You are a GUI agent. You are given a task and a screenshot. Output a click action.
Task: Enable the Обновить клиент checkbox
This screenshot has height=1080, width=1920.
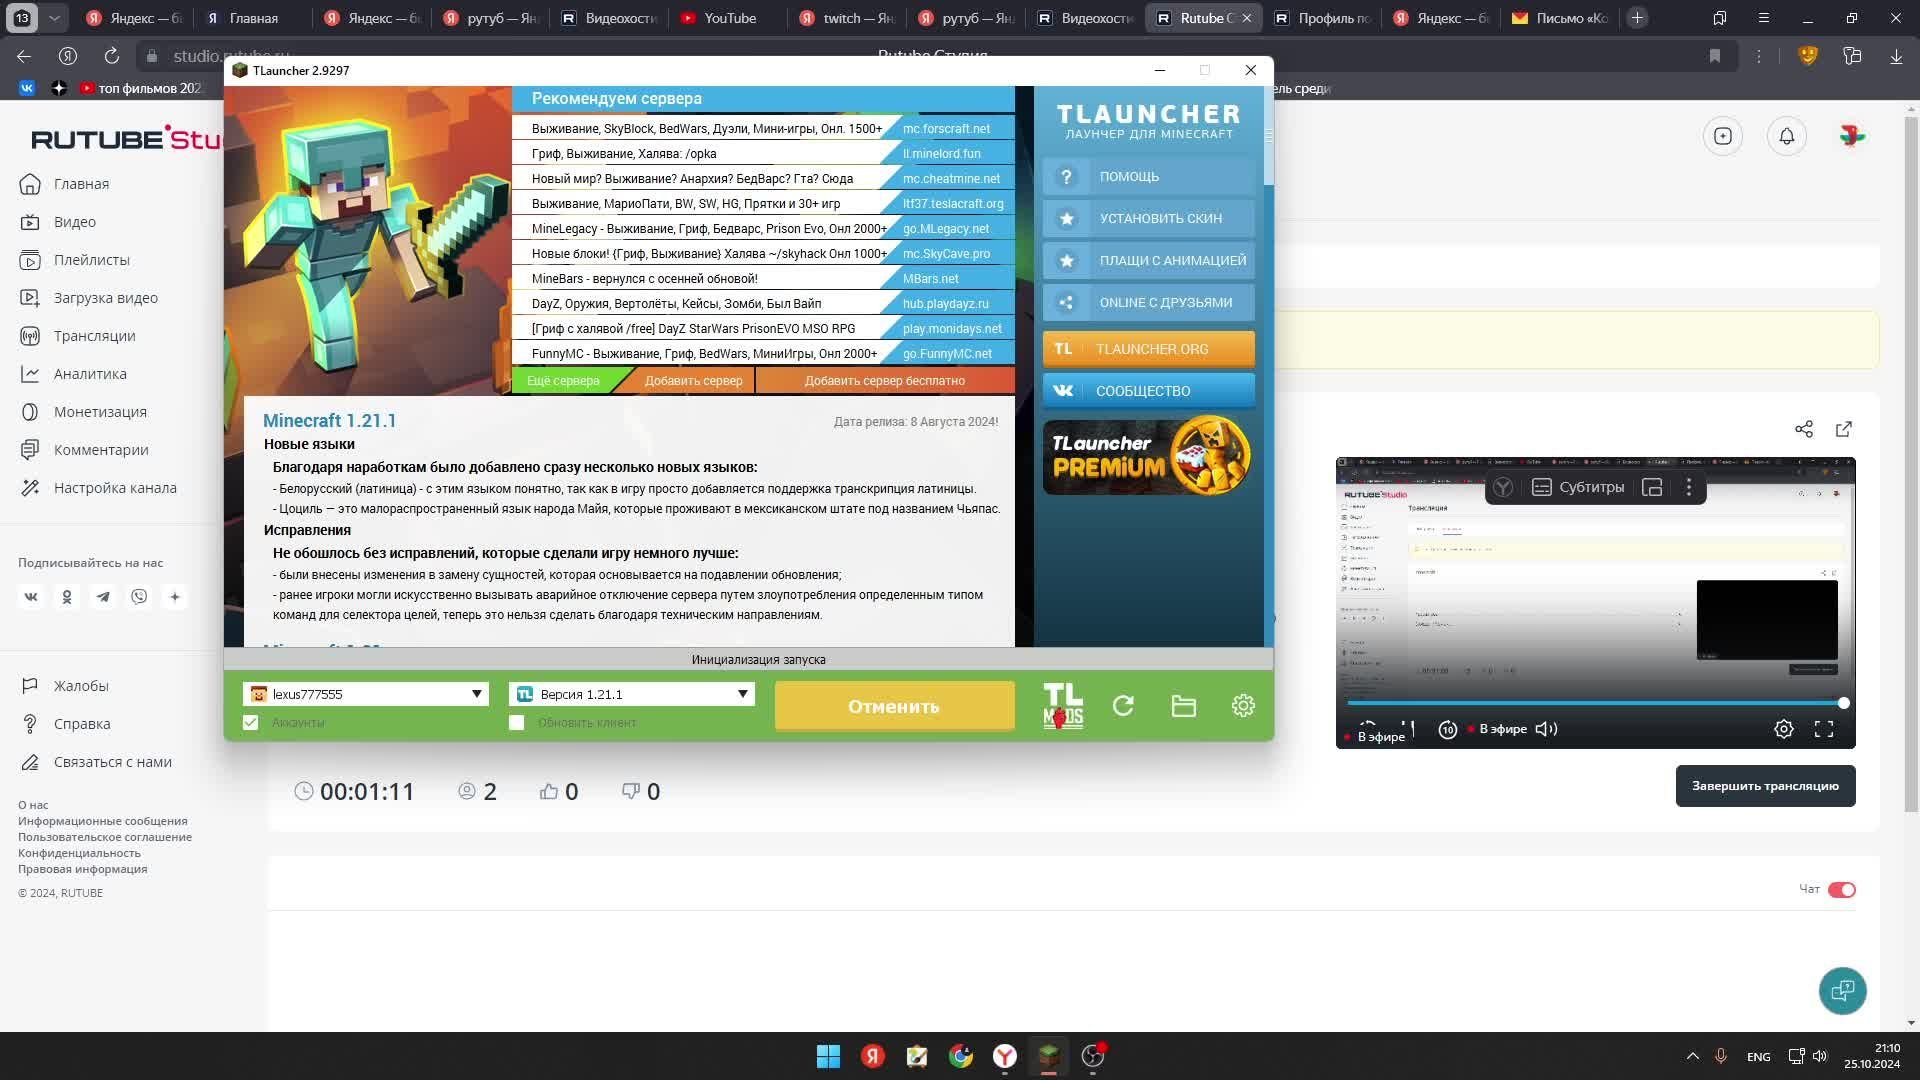point(517,722)
